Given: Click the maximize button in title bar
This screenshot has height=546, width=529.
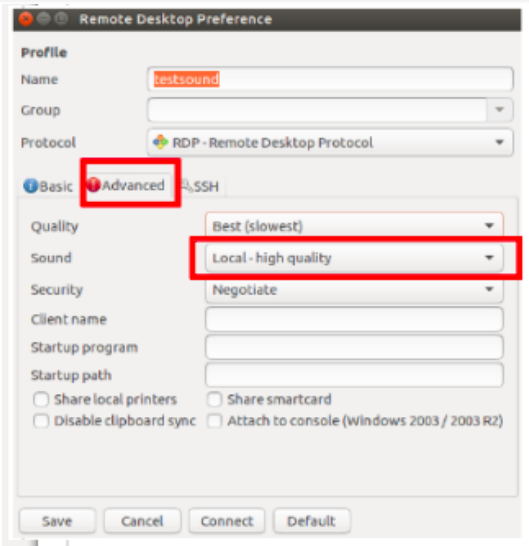Looking at the screenshot, I should (62, 19).
